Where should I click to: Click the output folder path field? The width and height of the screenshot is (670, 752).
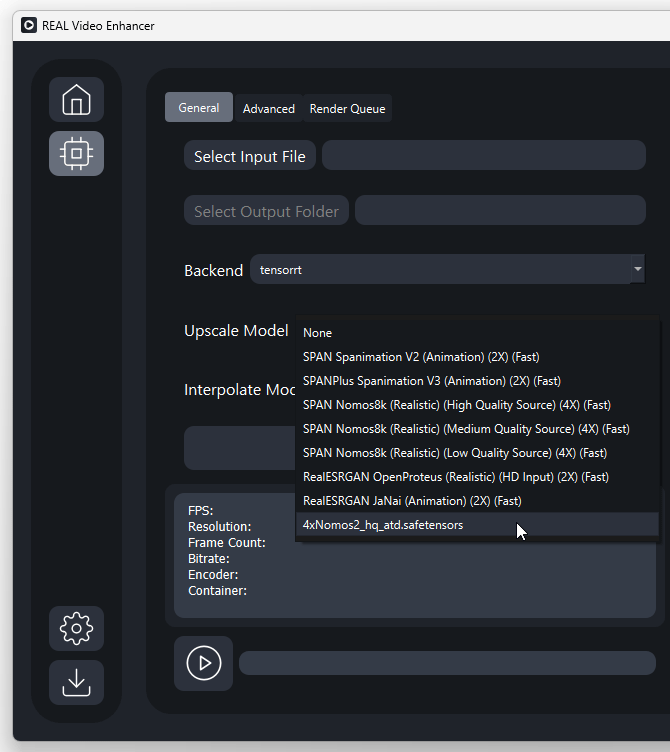(500, 210)
